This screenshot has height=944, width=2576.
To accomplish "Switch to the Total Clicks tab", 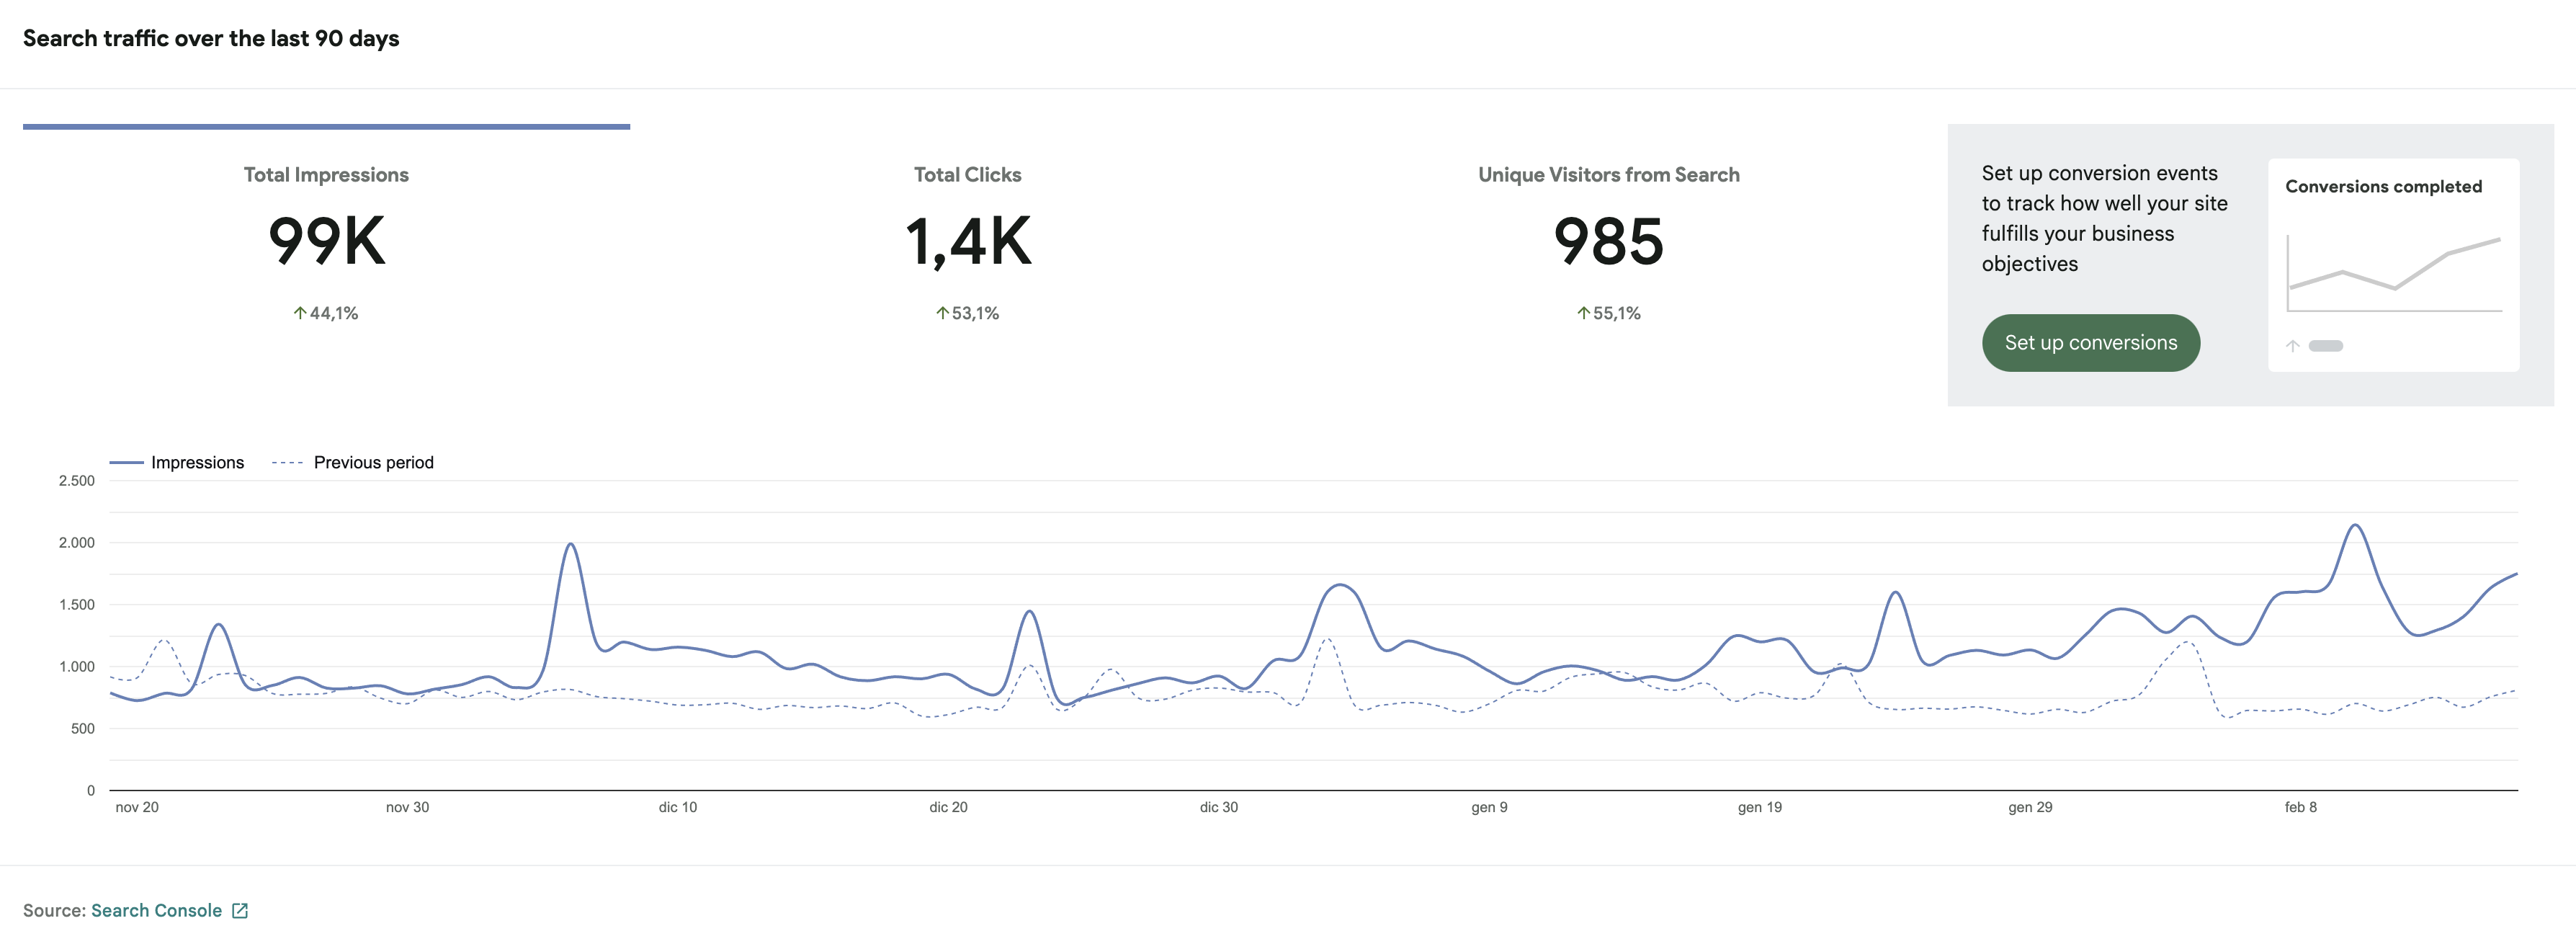I will (x=967, y=175).
